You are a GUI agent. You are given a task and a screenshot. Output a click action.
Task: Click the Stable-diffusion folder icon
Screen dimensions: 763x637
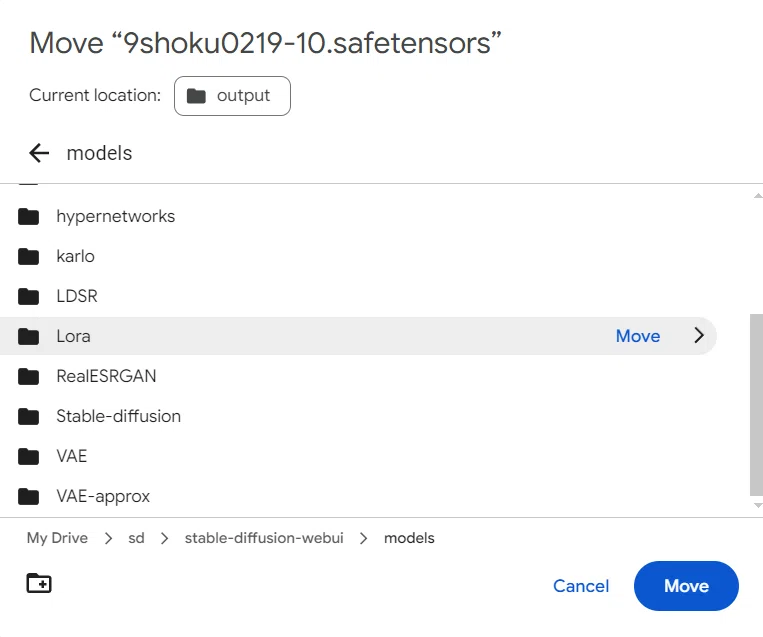[x=28, y=417]
